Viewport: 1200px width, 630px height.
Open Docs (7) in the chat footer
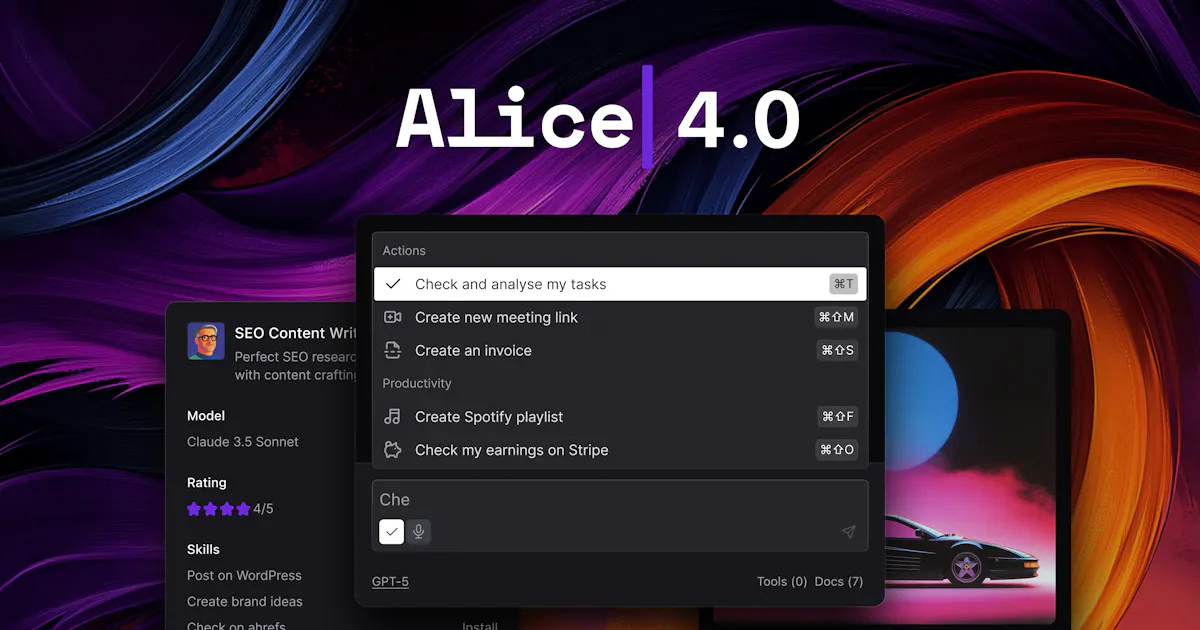pos(839,581)
